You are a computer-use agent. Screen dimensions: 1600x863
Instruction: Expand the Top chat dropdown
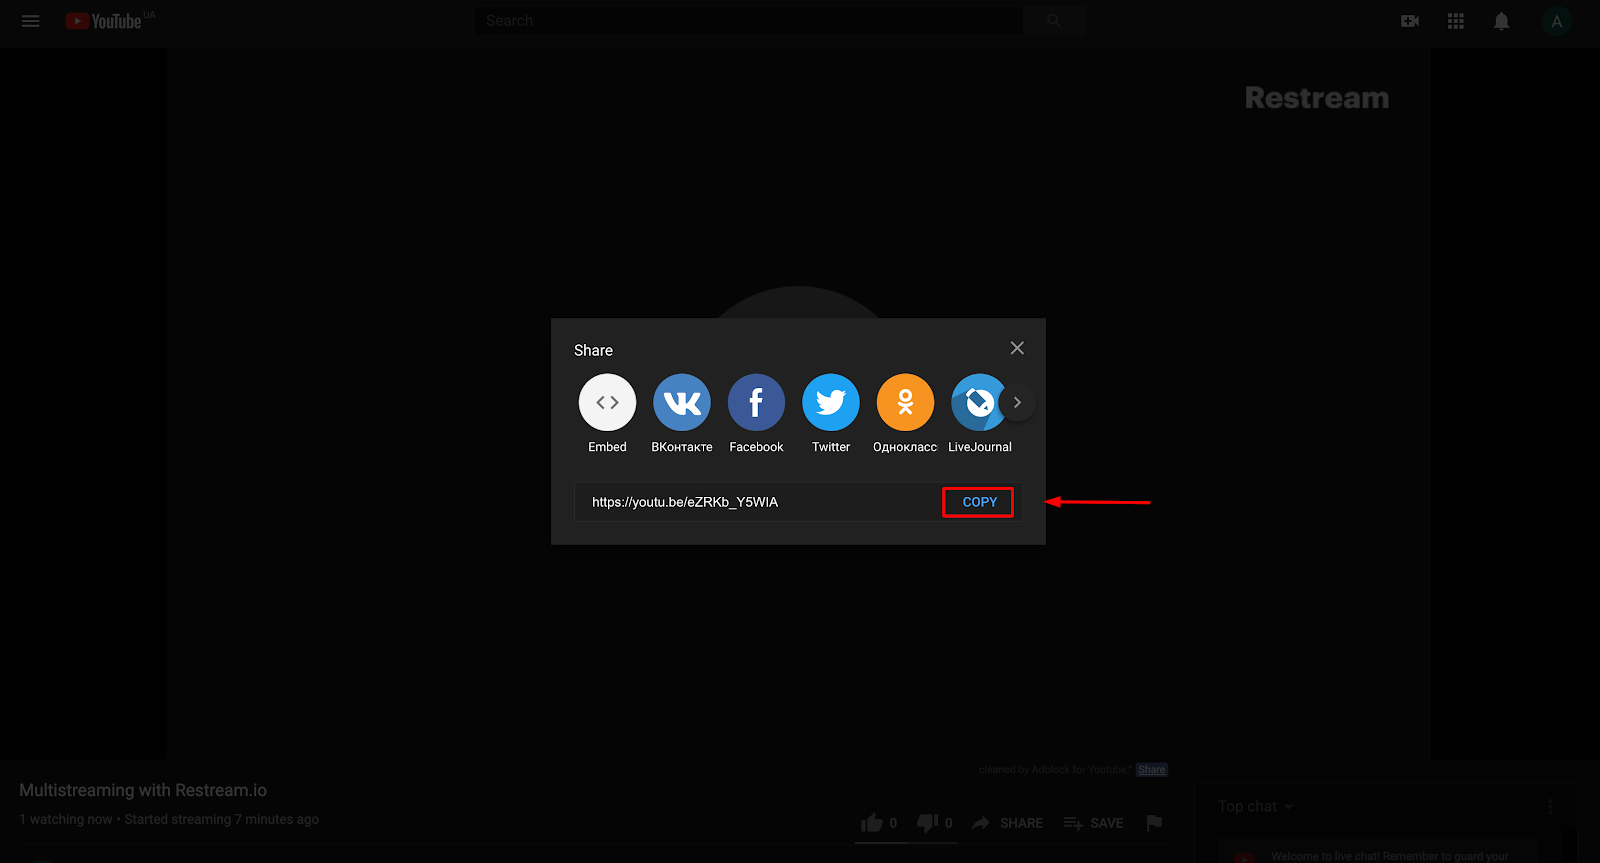(1256, 806)
